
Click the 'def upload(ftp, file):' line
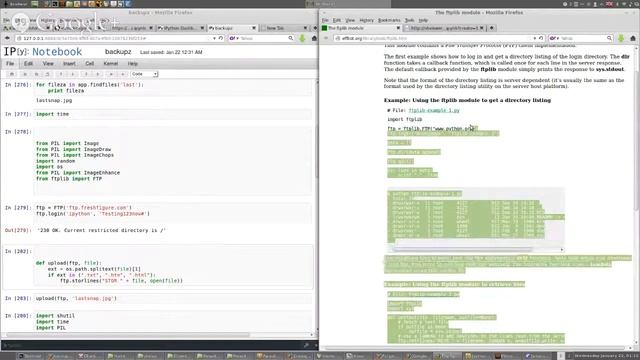69,263
